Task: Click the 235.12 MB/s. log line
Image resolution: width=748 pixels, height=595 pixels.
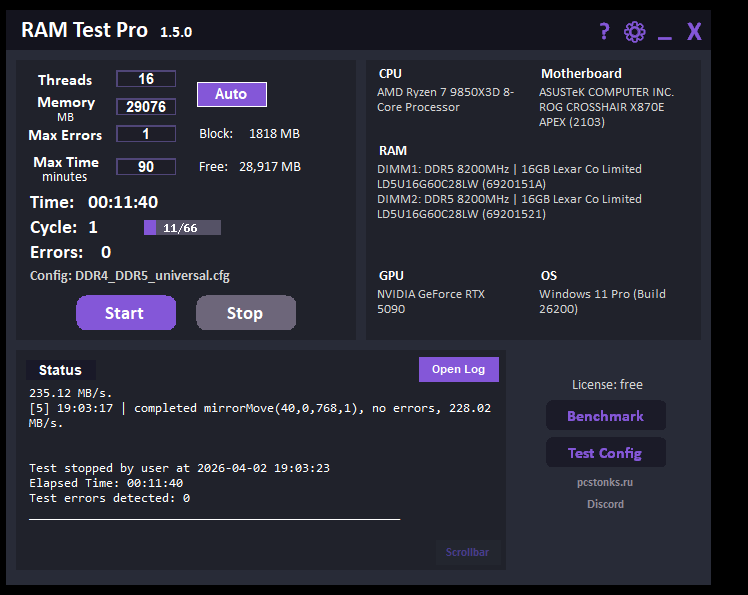Action: coord(71,393)
